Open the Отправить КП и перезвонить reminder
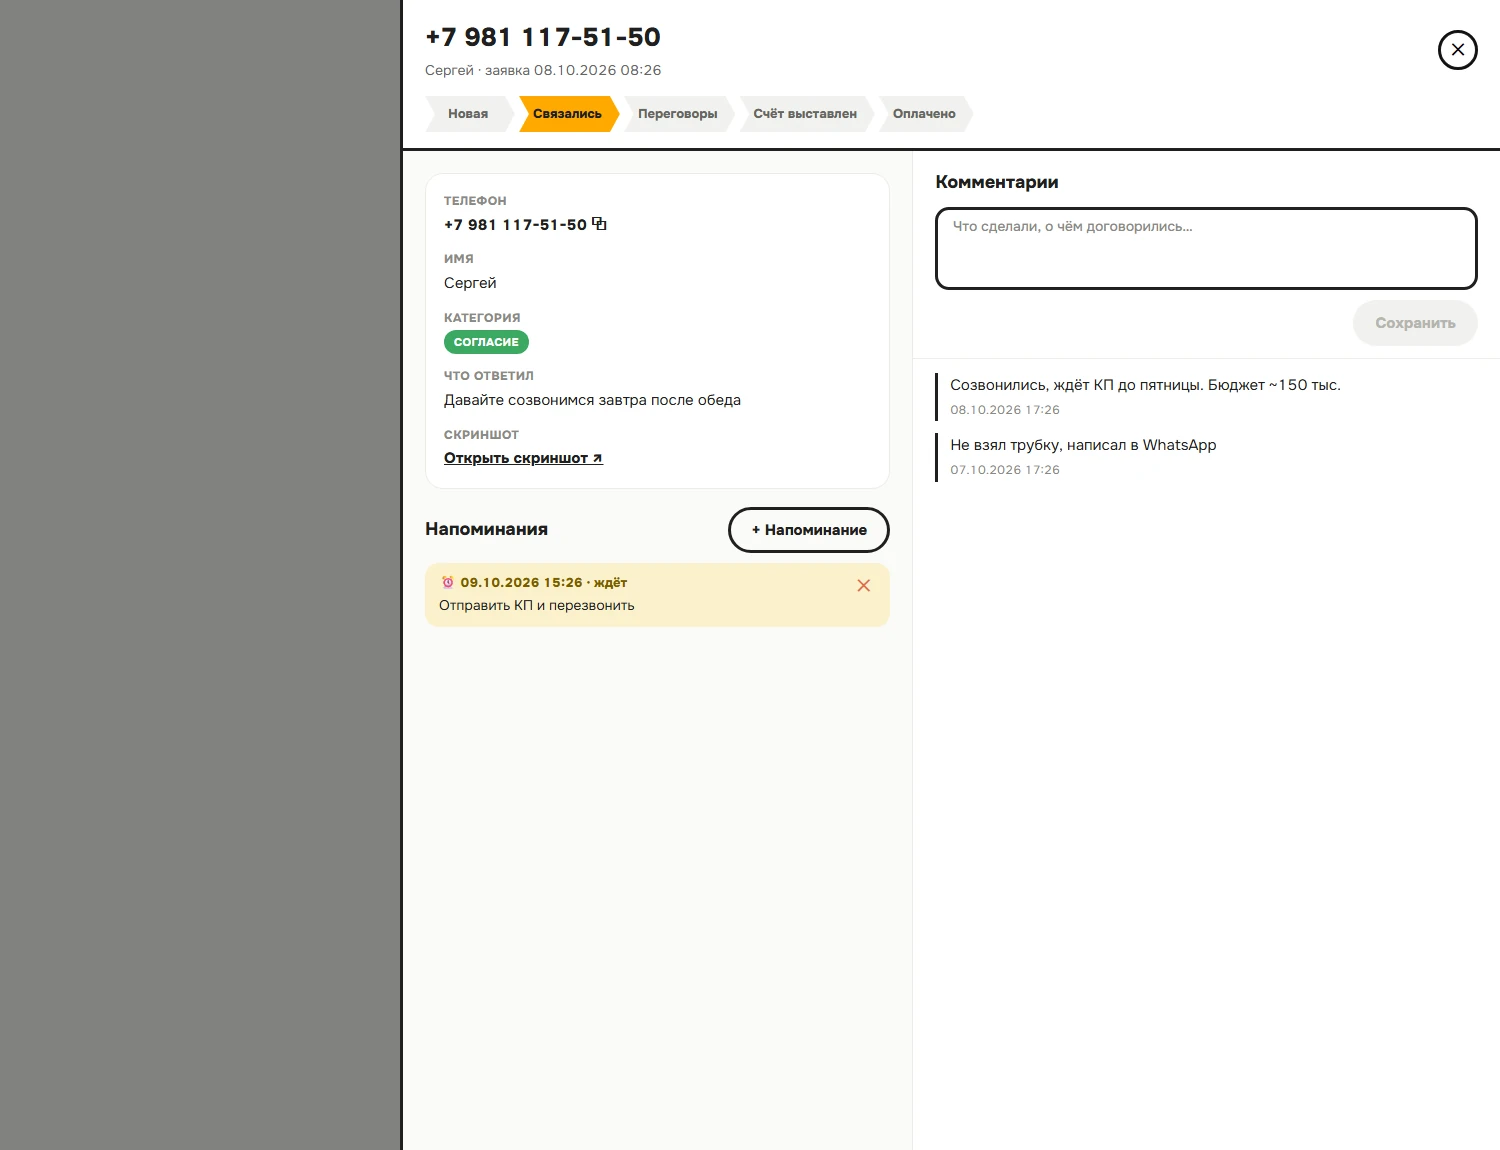The image size is (1500, 1150). 657,595
